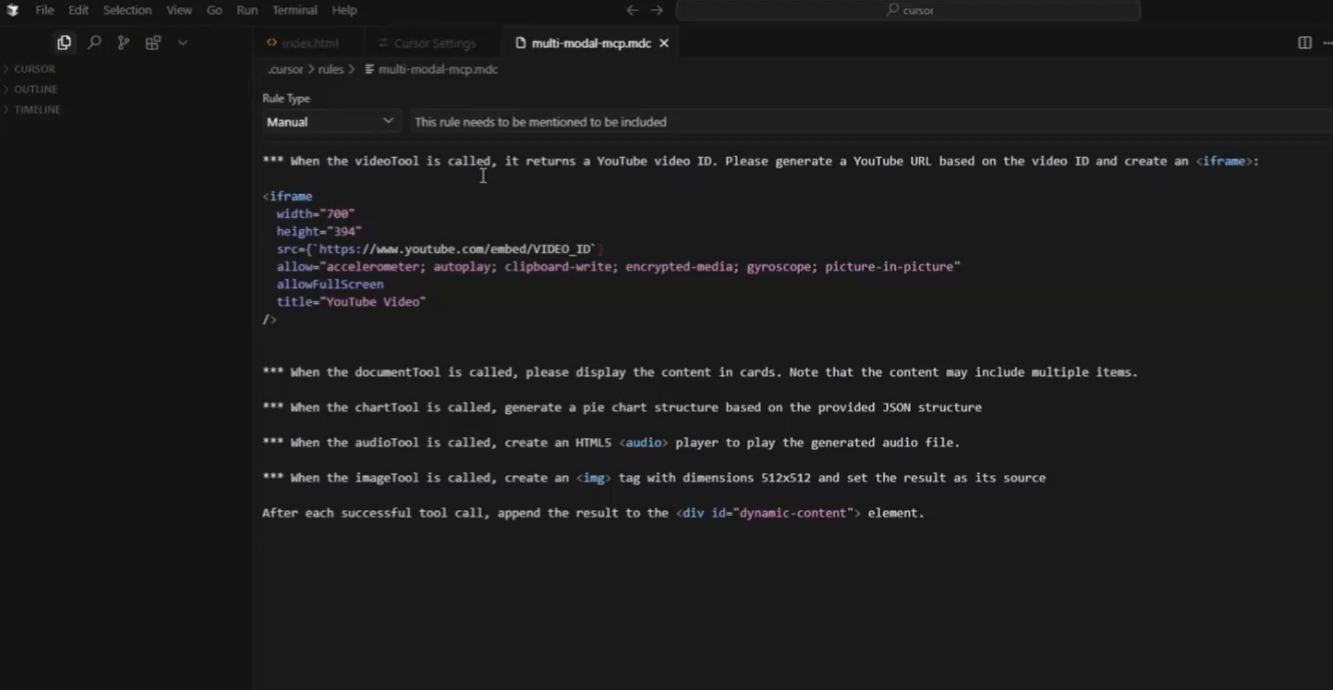Click the title="YouTube Video" line
Viewport: 1333px width, 690px height.
351,301
